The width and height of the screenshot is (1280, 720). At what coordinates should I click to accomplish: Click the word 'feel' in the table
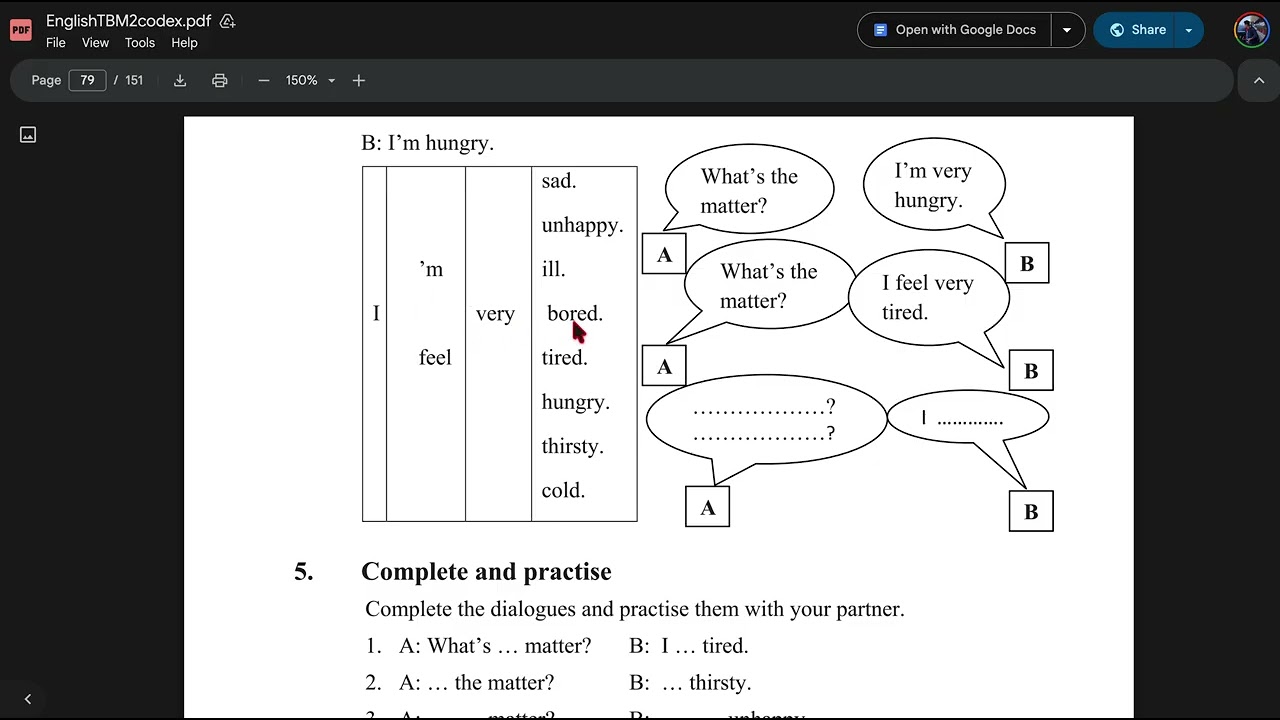tap(435, 357)
